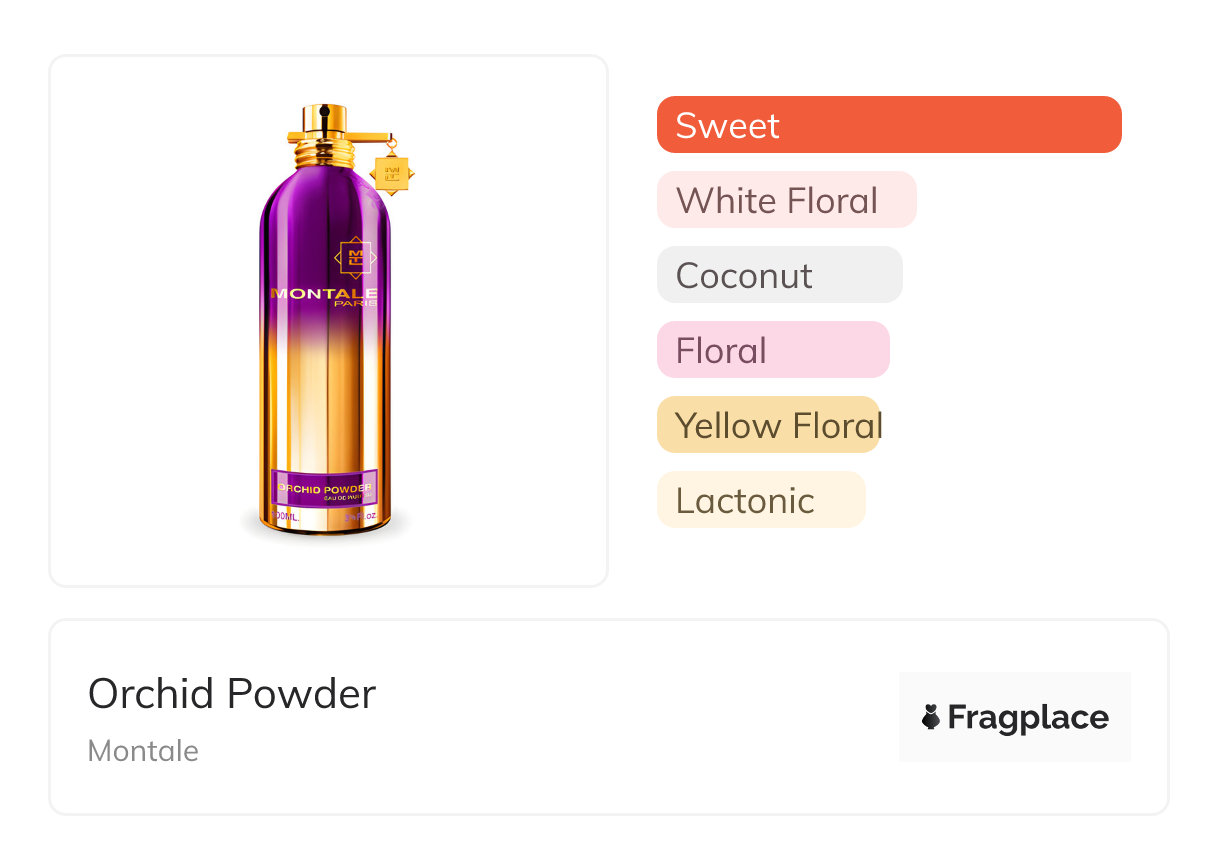Viewport: 1218px width, 864px height.
Task: Click the purple Orchid Powder label on bottle
Action: 324,488
